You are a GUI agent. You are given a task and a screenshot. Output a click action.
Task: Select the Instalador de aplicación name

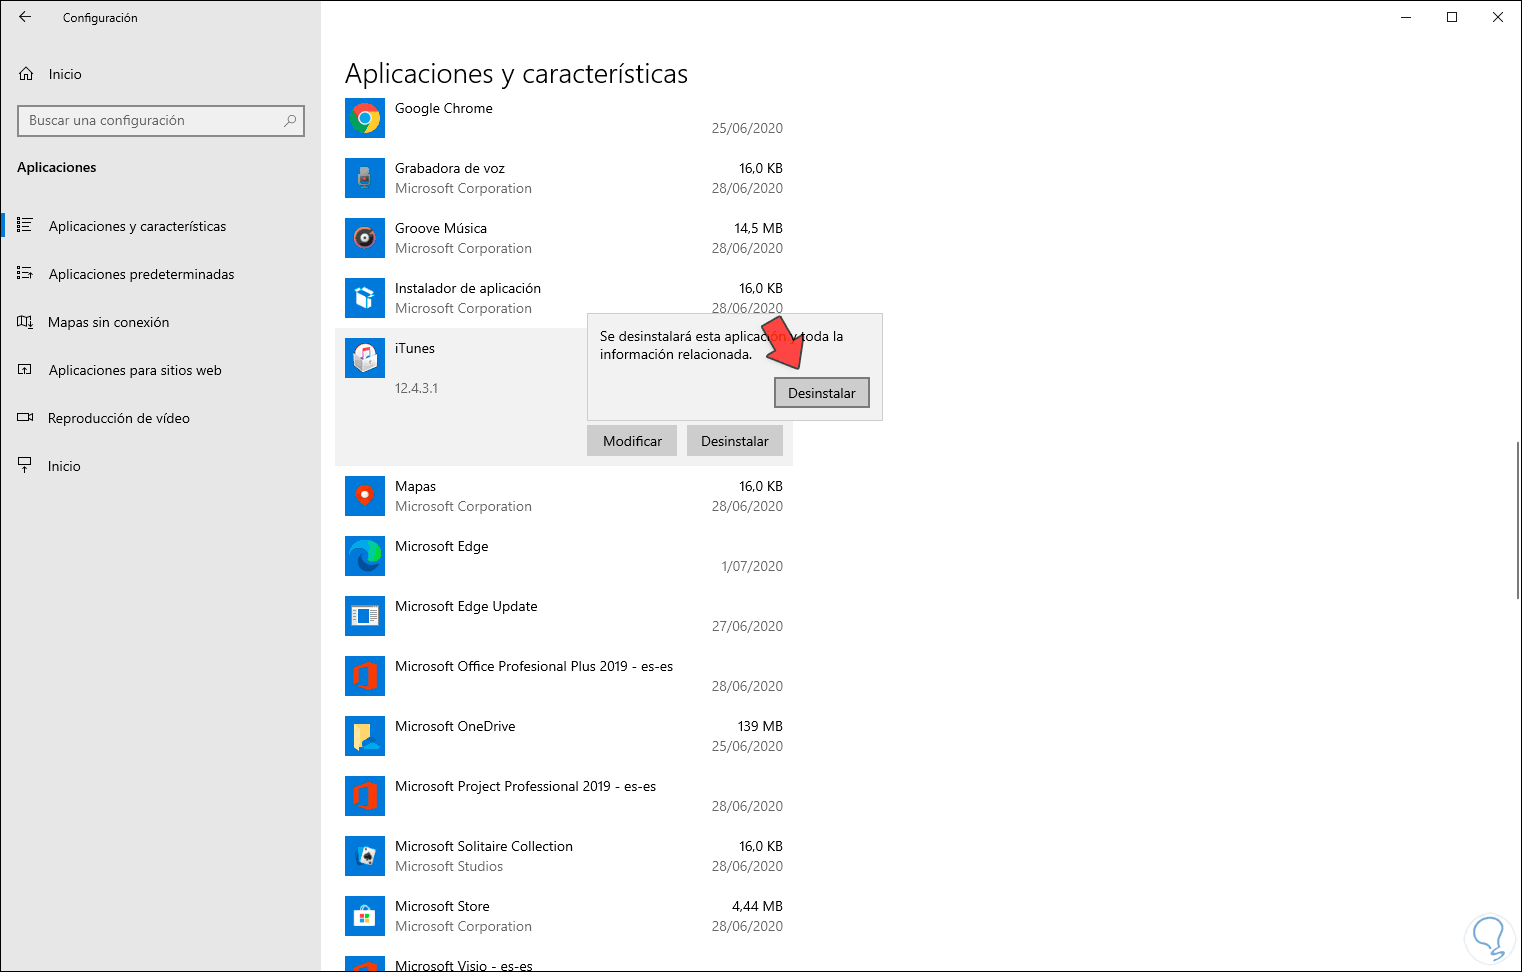point(468,288)
